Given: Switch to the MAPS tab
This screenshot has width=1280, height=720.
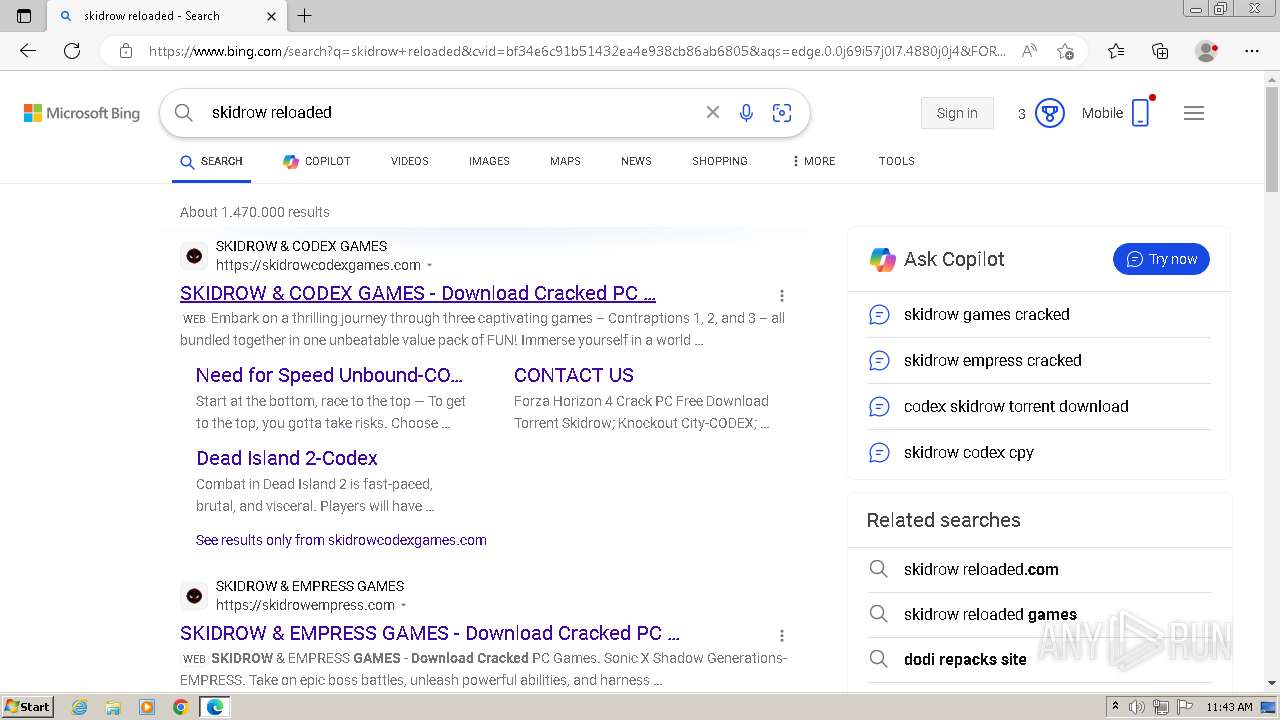Looking at the screenshot, I should (565, 161).
